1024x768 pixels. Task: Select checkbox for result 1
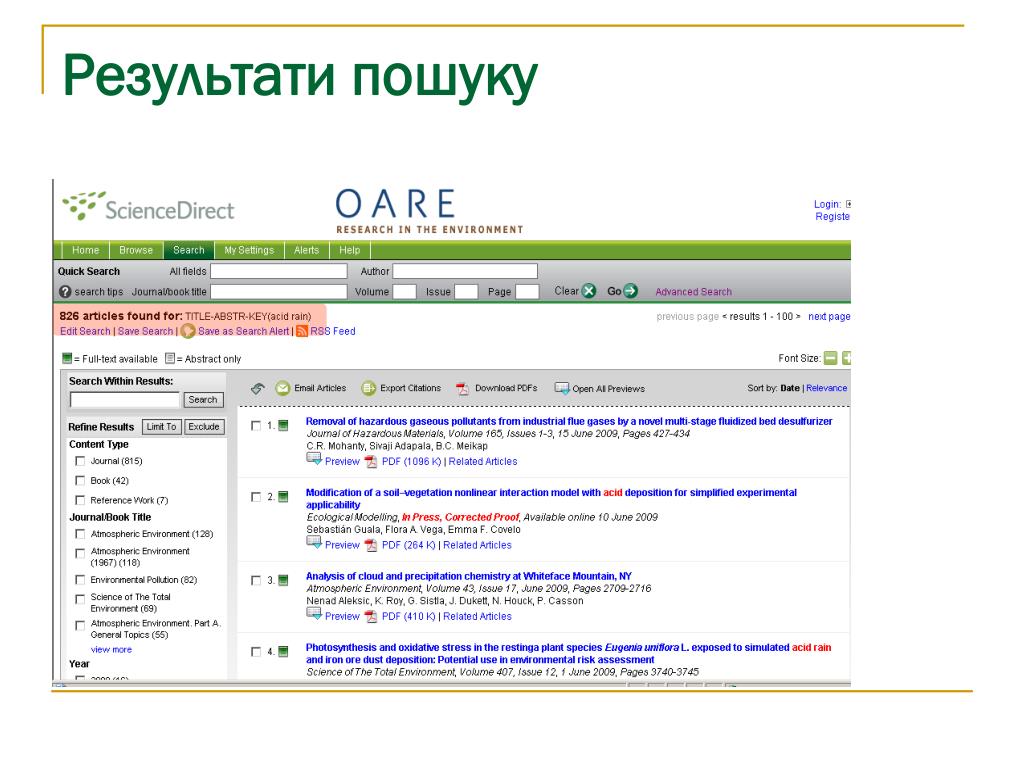coord(256,426)
